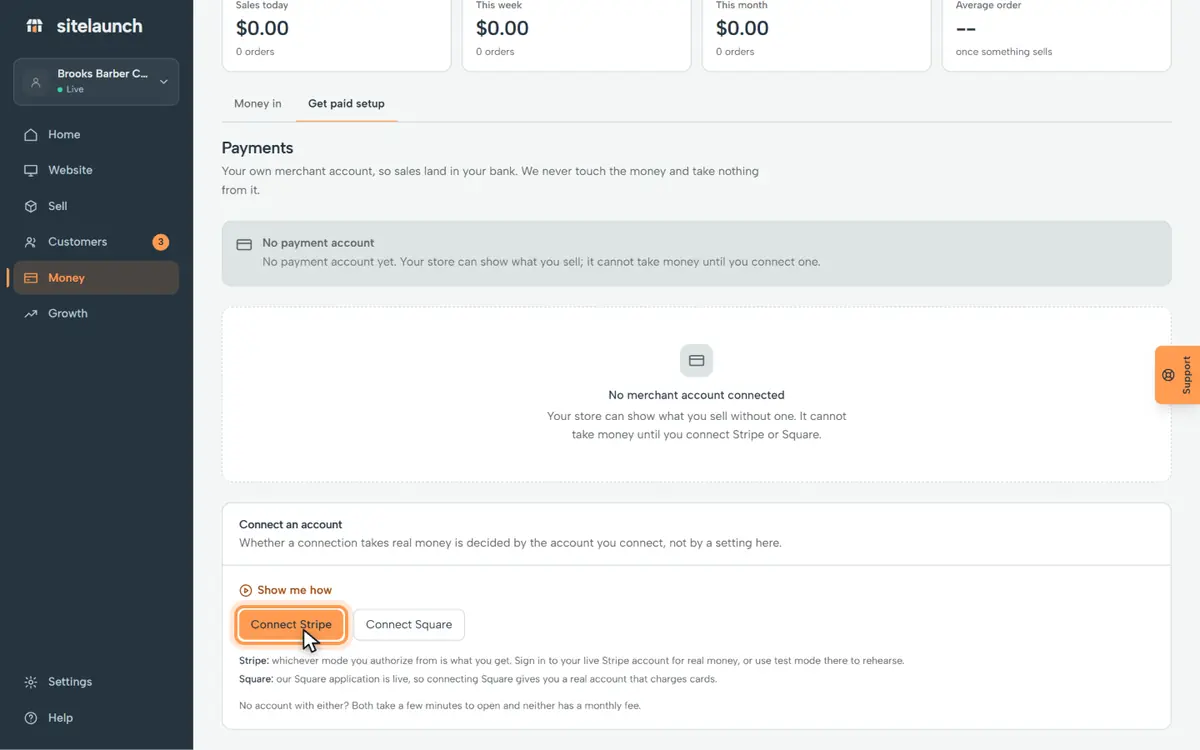This screenshot has height=750, width=1200.
Task: Click the play icon beside Show me how
Action: (246, 590)
